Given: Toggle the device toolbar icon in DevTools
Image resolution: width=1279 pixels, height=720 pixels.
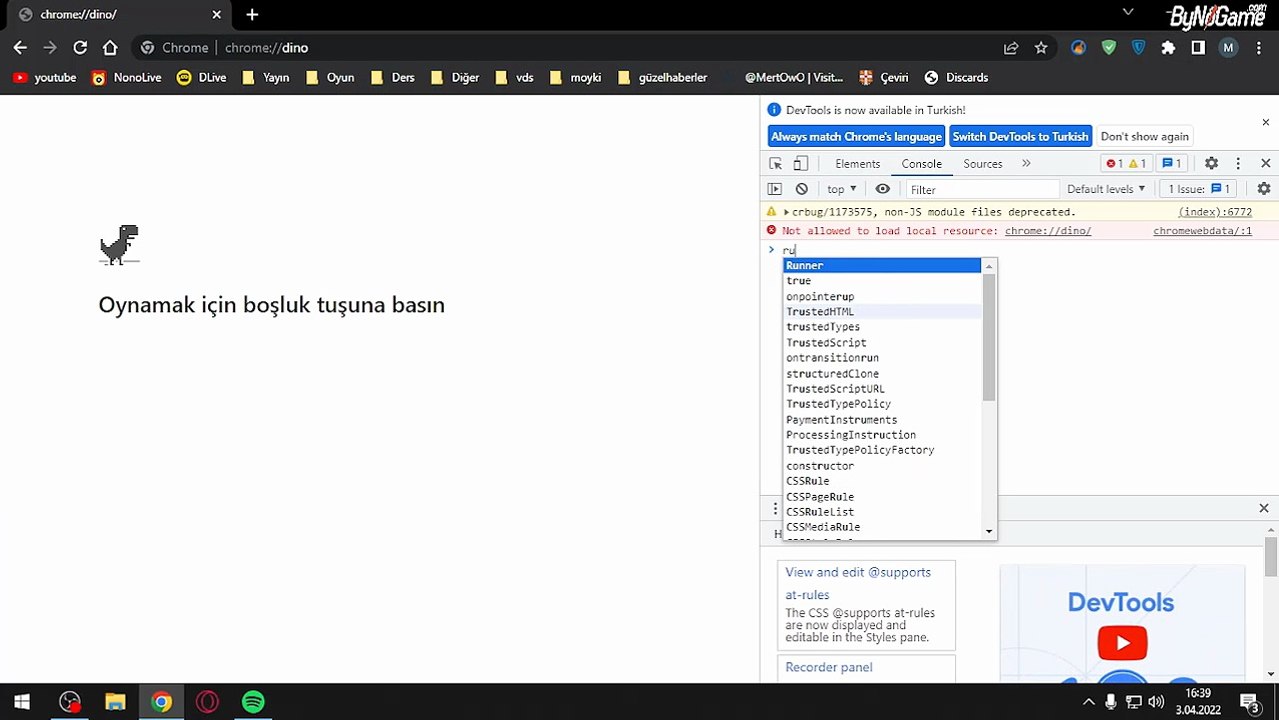Looking at the screenshot, I should 800,163.
